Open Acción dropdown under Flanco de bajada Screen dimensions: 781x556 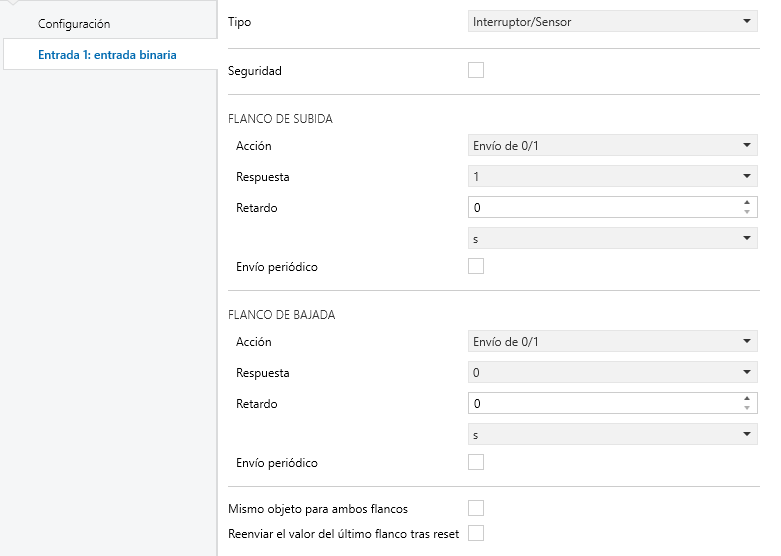click(x=613, y=341)
